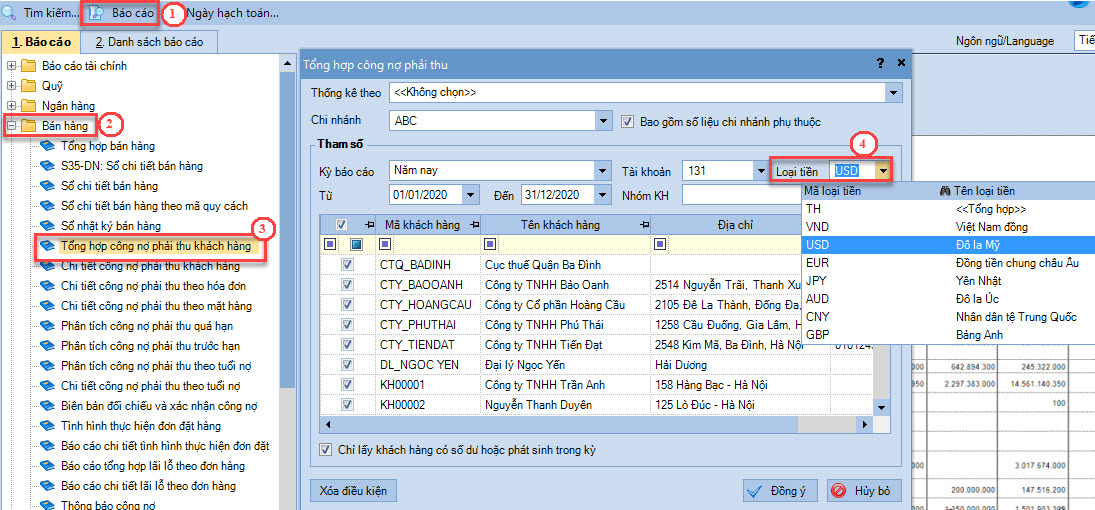Click book icon beside Sổ chi tiết bán hàng theo mã quy cách
The width and height of the screenshot is (1095, 510).
tap(47, 206)
